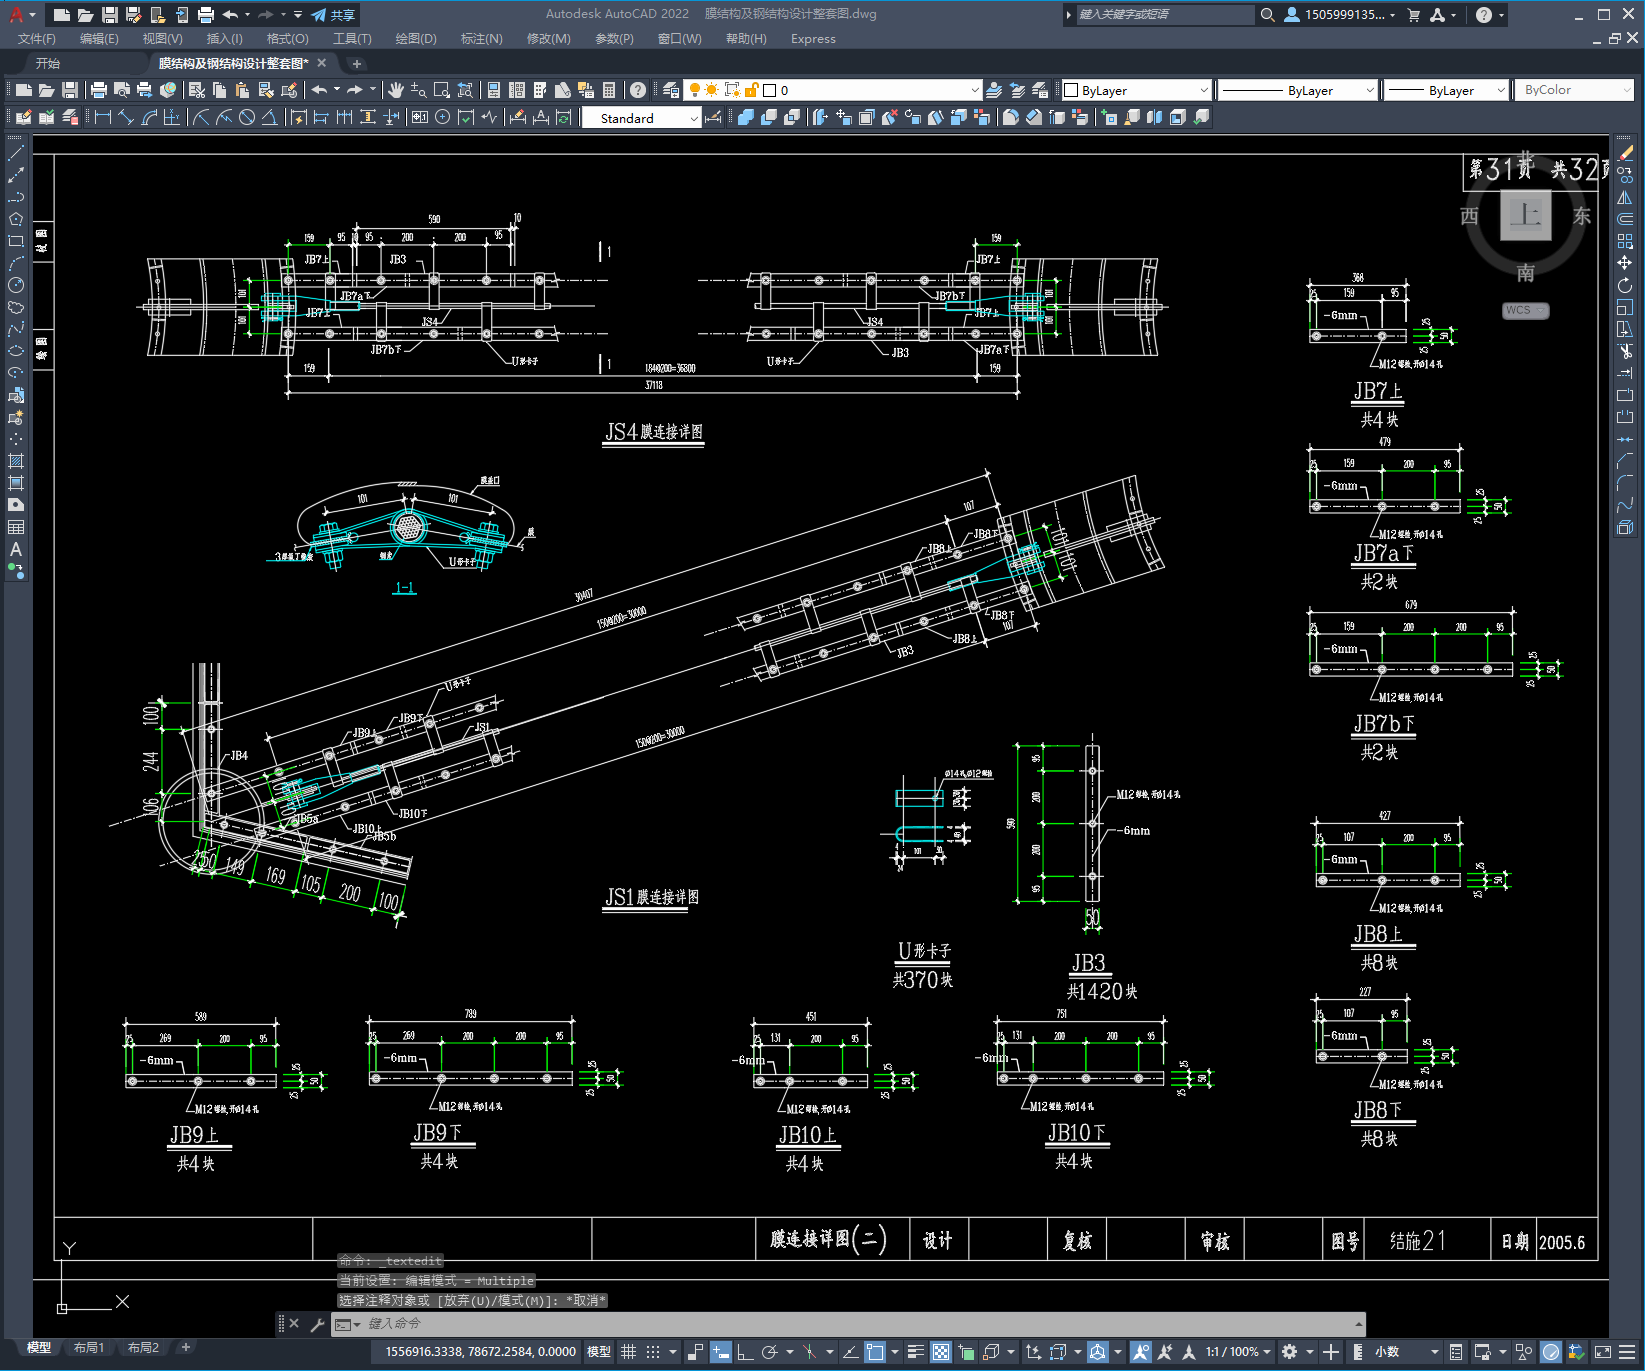Select the Hatch tool in left toolbar
1645x1371 pixels.
coord(16,461)
